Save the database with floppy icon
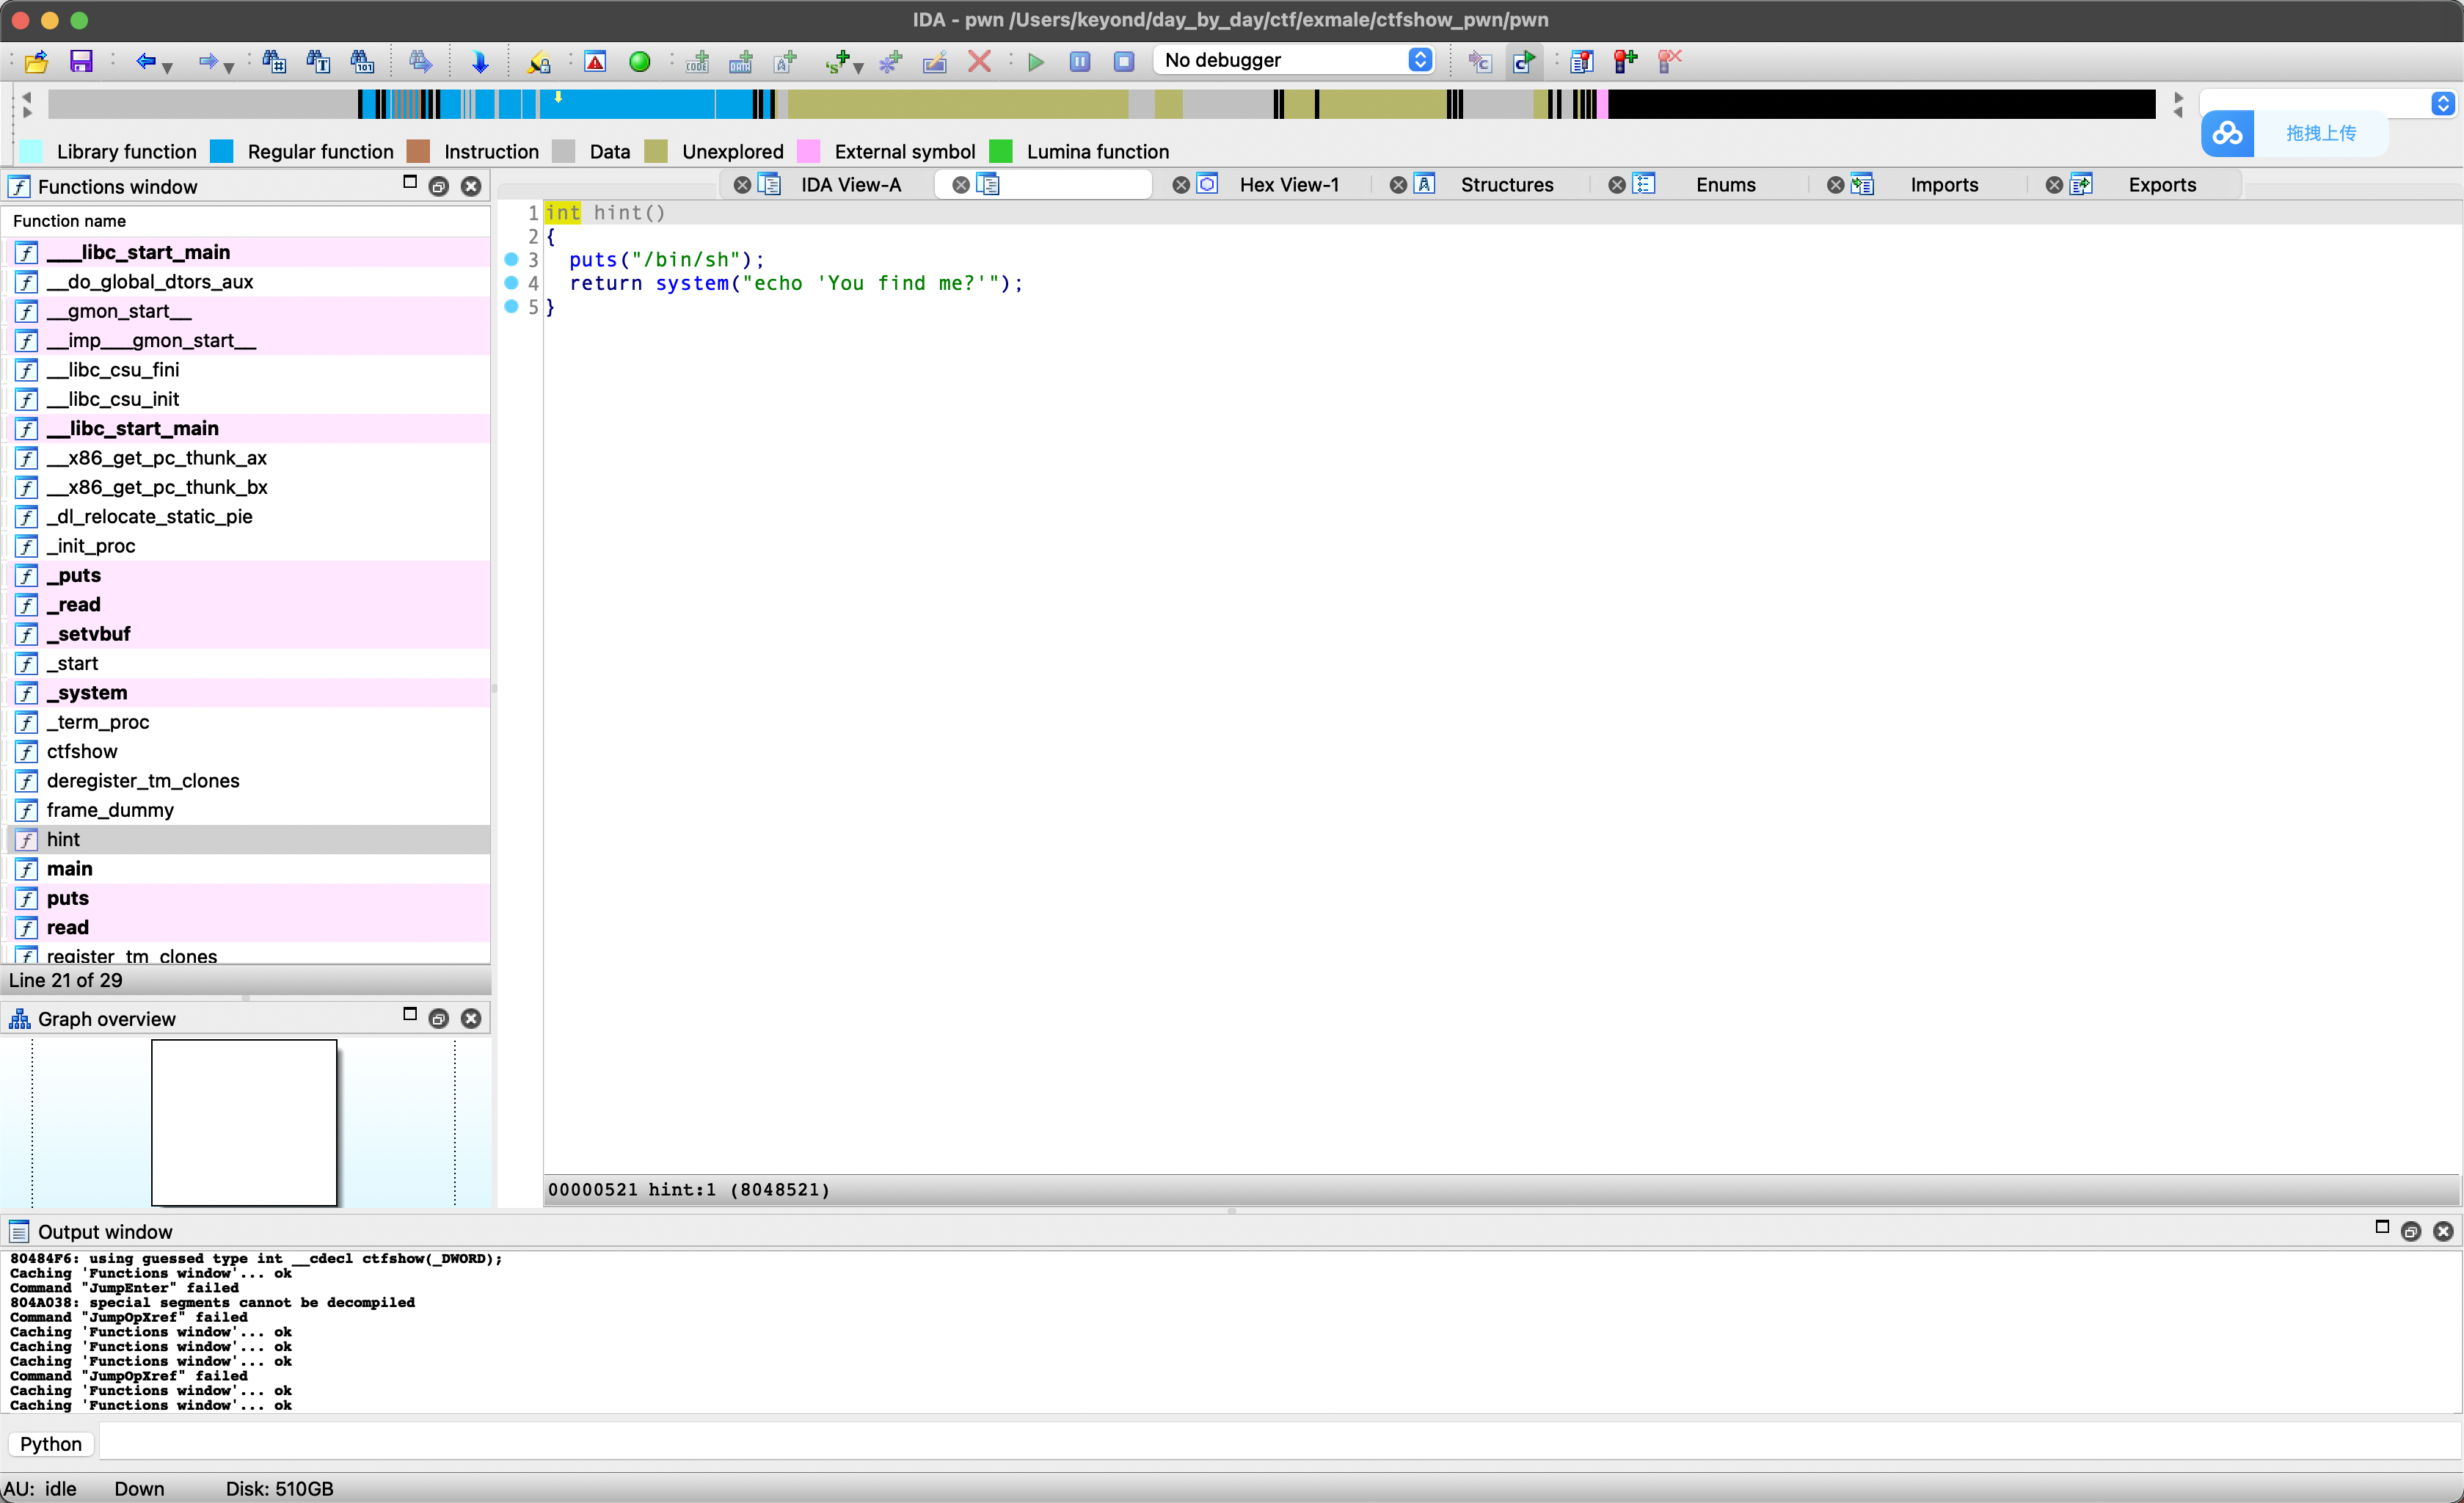The image size is (2464, 1503). pyautogui.click(x=81, y=62)
